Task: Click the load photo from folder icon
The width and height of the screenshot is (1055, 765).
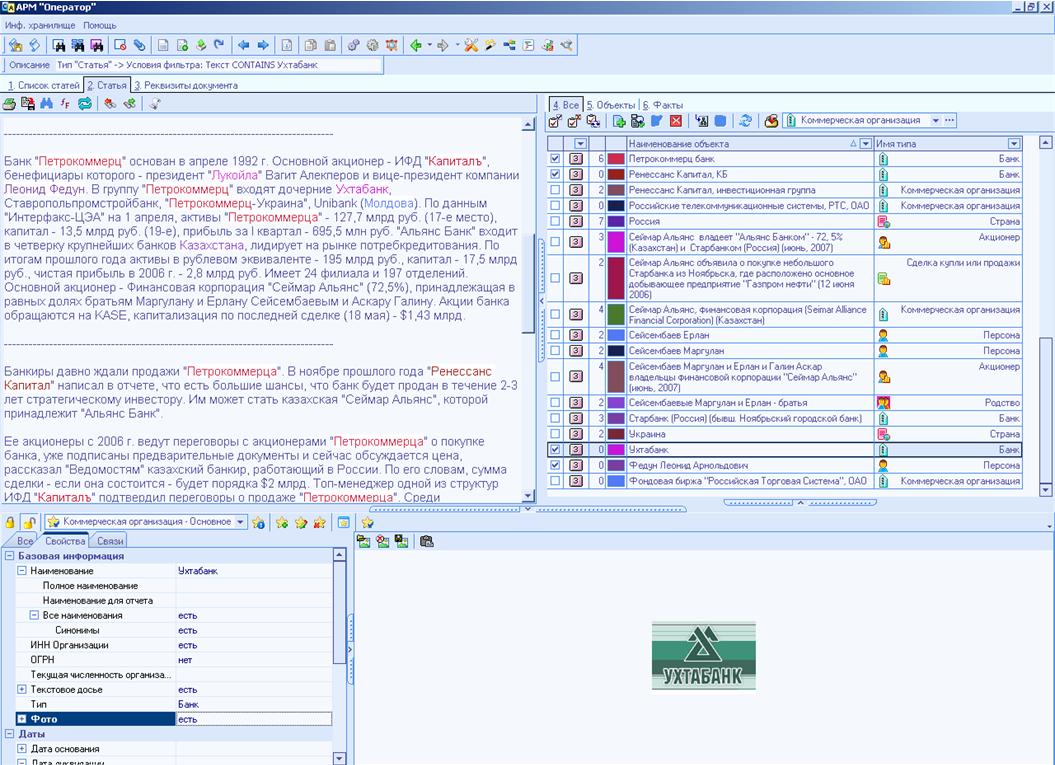Action: (364, 541)
